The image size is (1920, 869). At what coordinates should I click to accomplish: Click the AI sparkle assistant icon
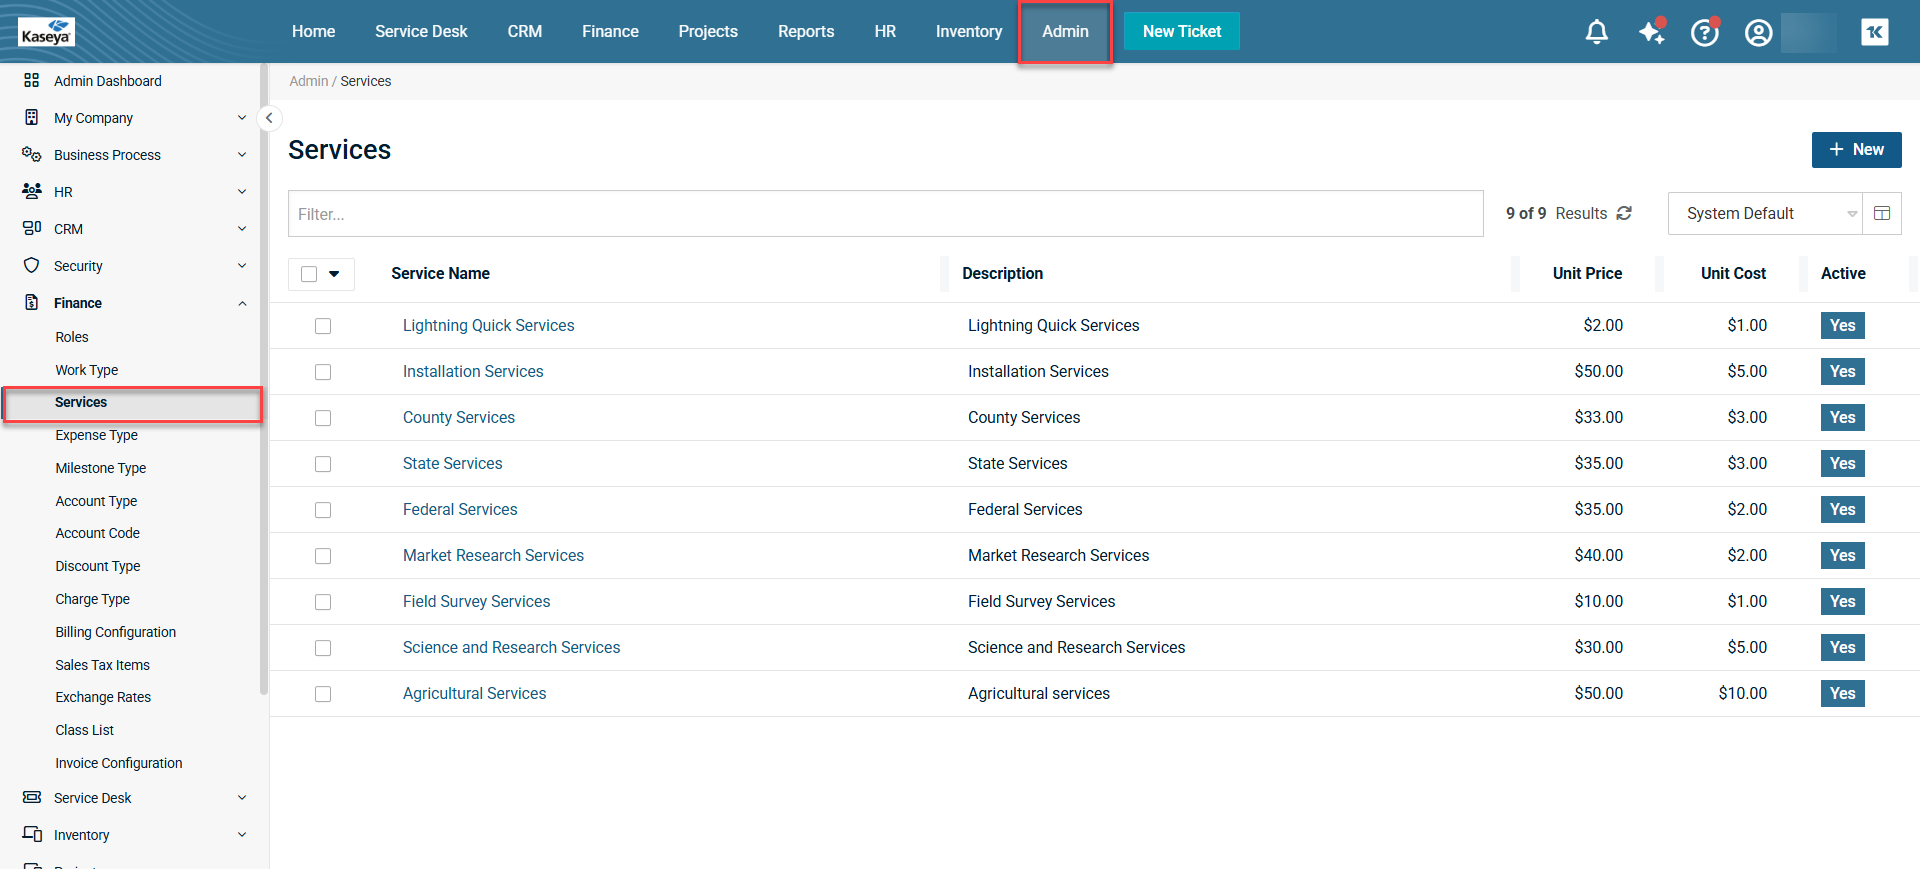point(1651,32)
